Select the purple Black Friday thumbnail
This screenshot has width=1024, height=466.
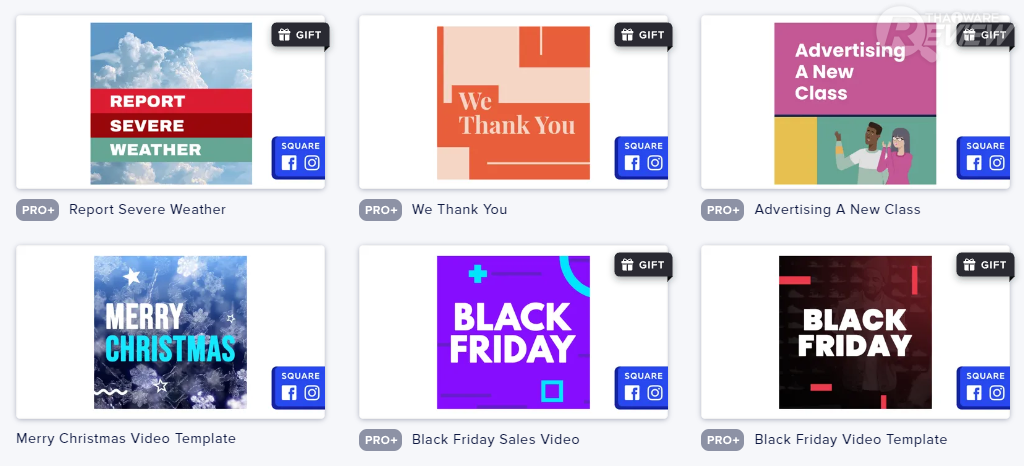[513, 332]
